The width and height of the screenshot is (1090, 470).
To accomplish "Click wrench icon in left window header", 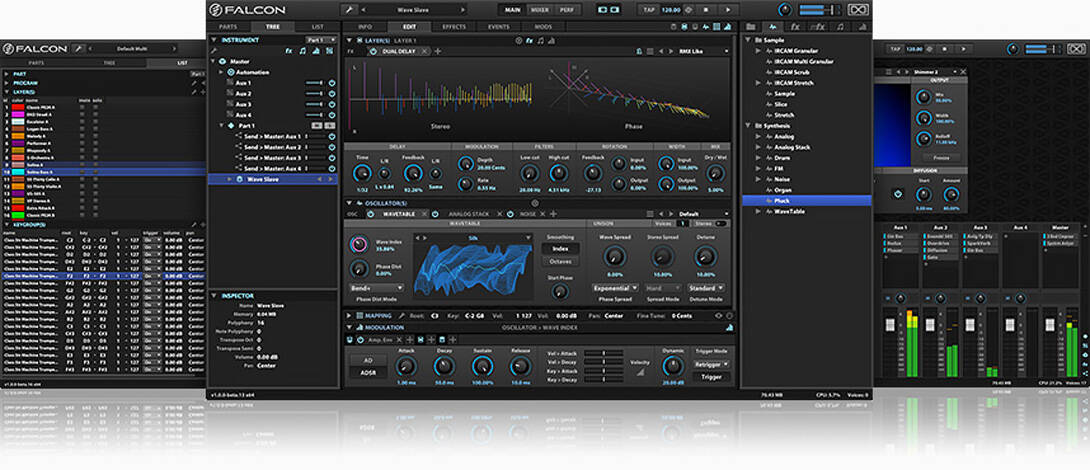I will tap(79, 49).
